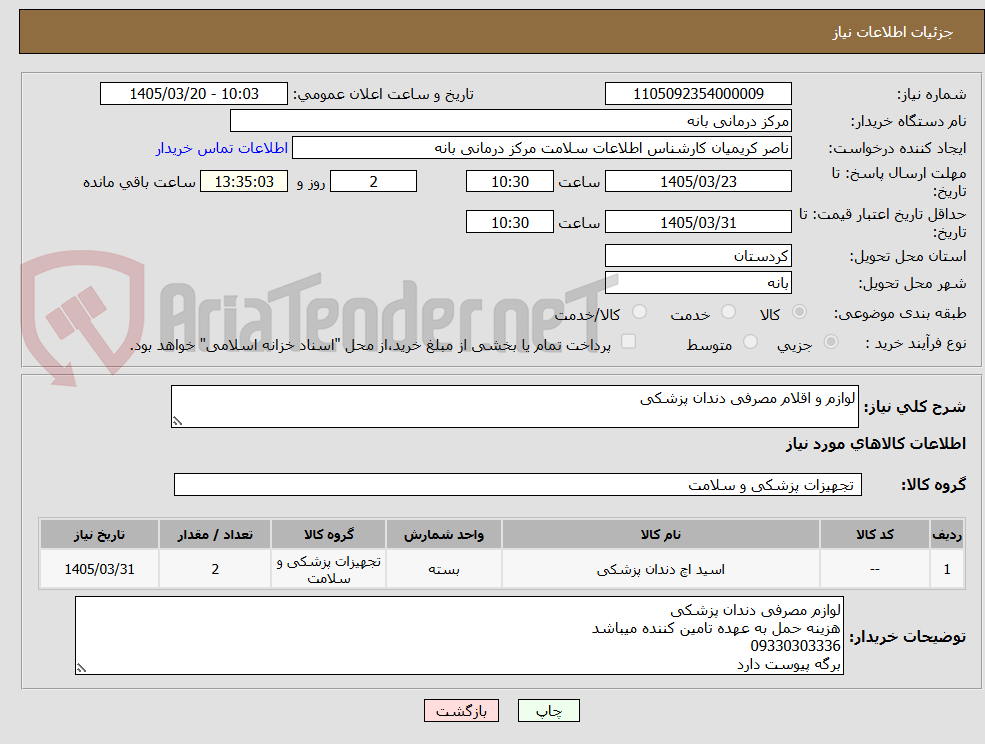Click the چاپ (print) button
Viewport: 985px width, 744px height.
pos(548,711)
